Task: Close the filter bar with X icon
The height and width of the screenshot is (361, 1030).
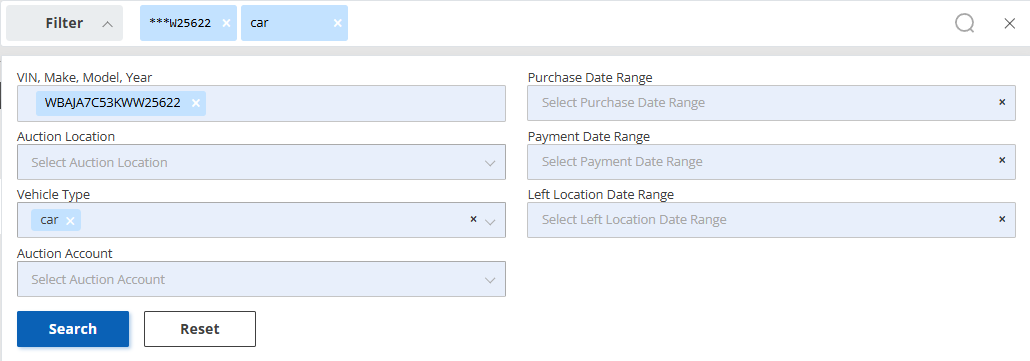Action: 1010,24
